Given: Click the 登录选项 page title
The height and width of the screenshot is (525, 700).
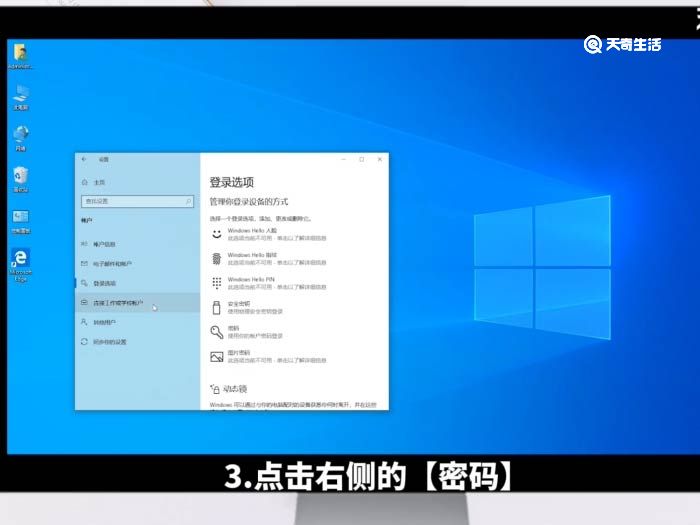Looking at the screenshot, I should click(x=232, y=182).
